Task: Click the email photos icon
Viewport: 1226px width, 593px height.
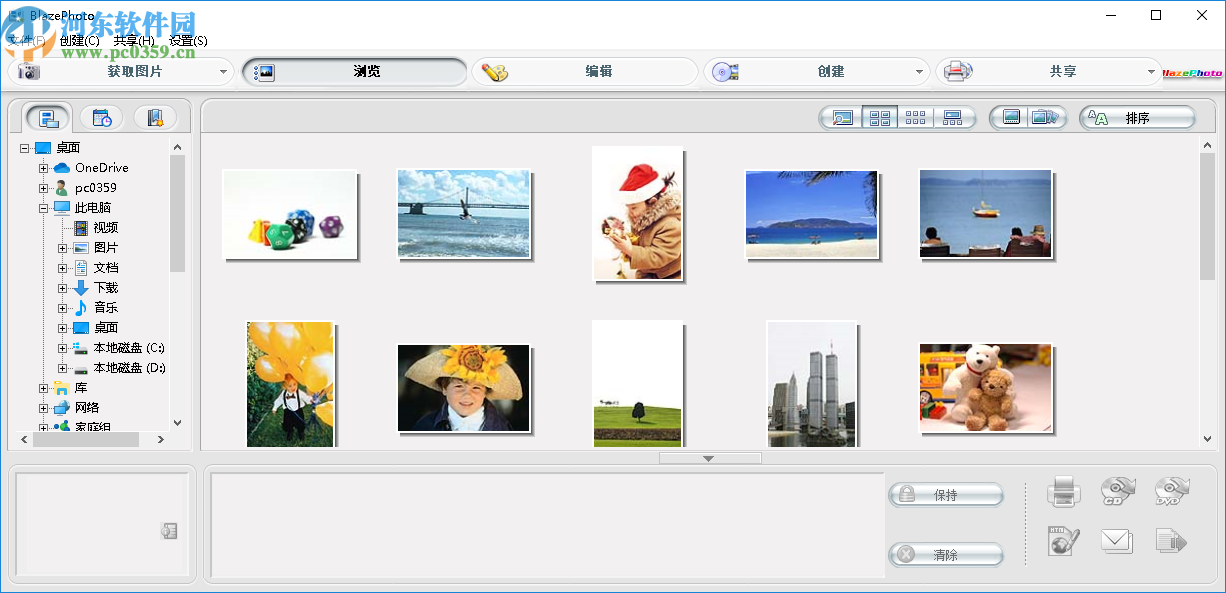Action: pyautogui.click(x=1117, y=542)
